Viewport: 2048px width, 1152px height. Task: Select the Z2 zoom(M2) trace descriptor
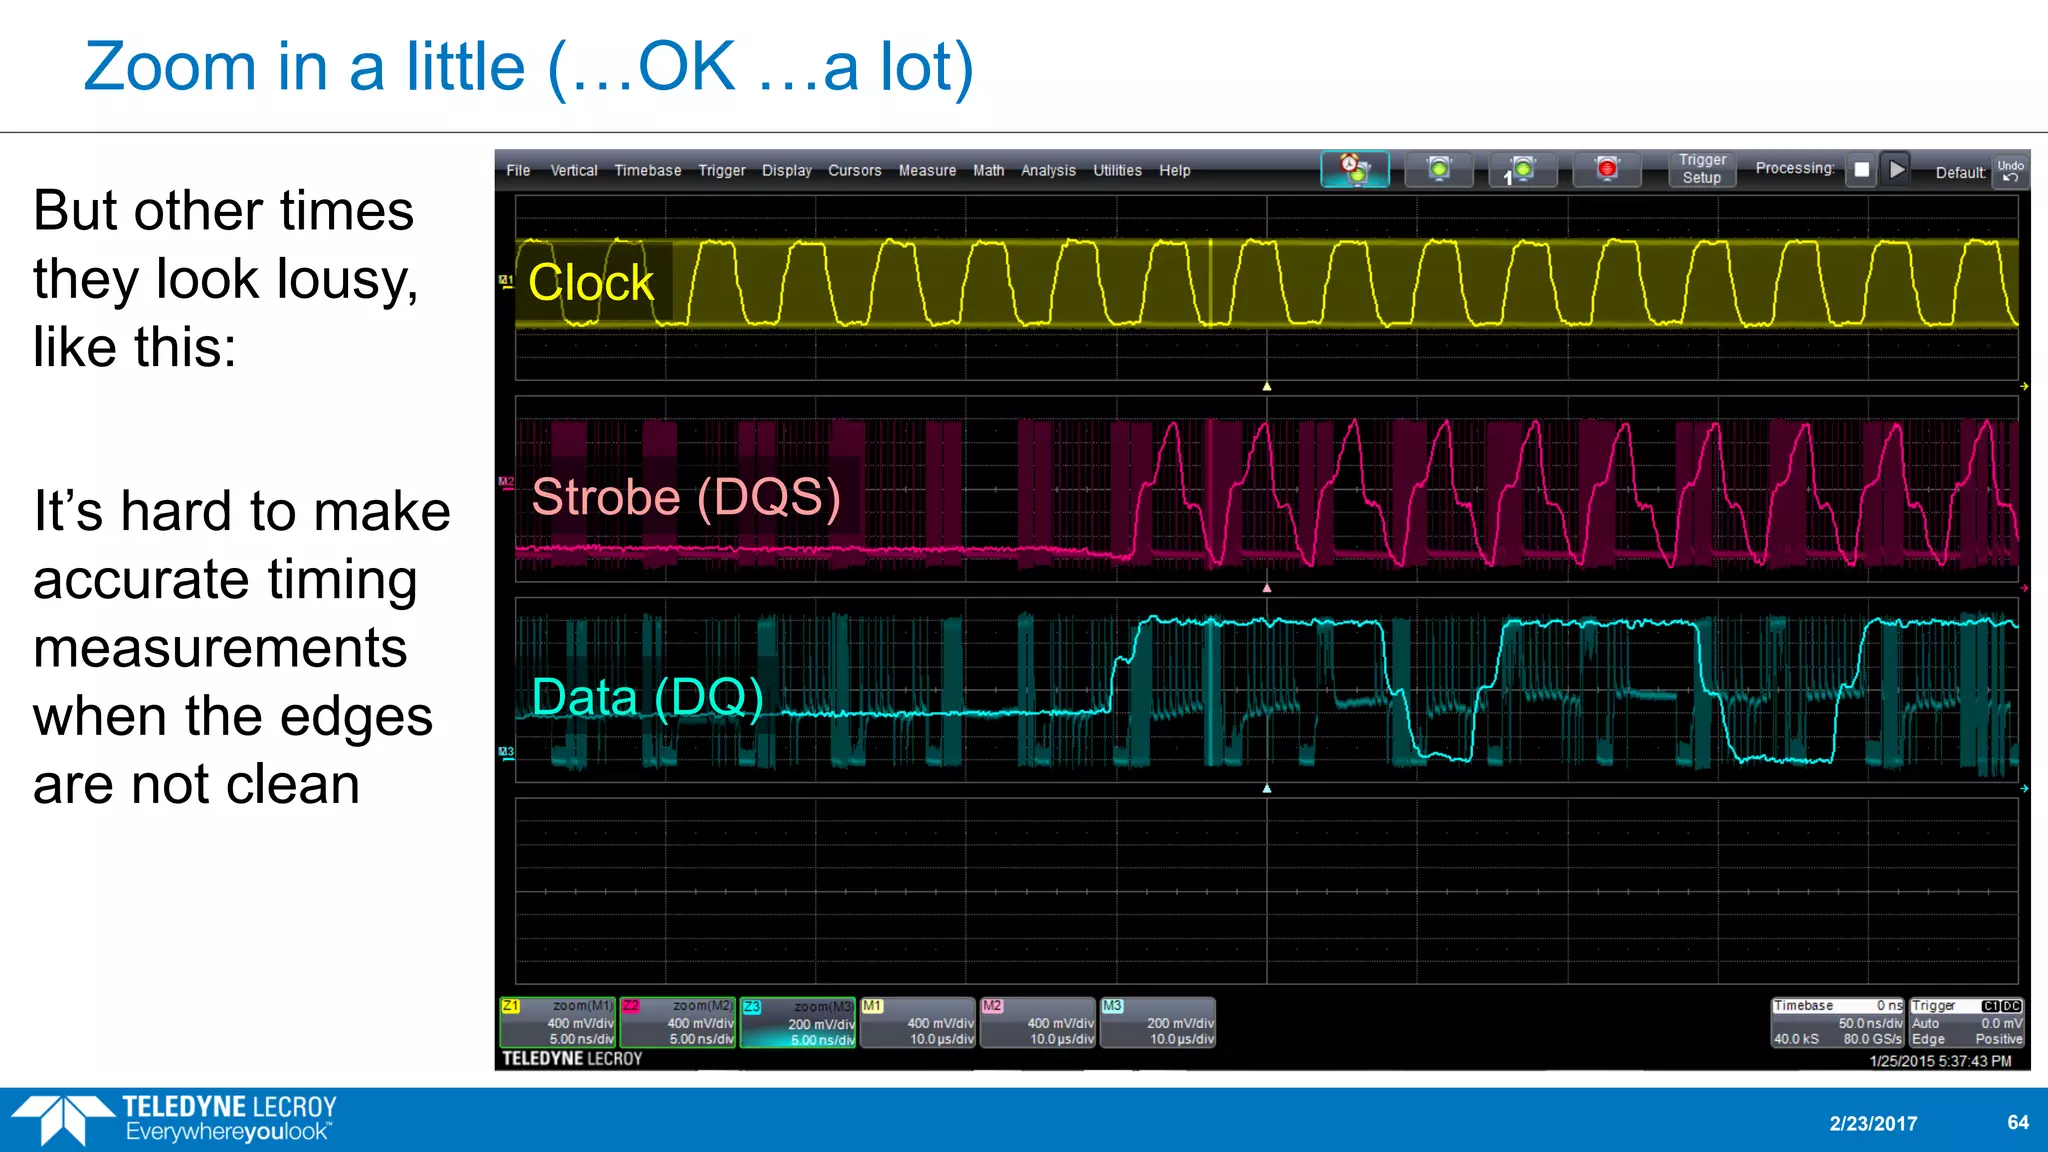(x=678, y=1022)
